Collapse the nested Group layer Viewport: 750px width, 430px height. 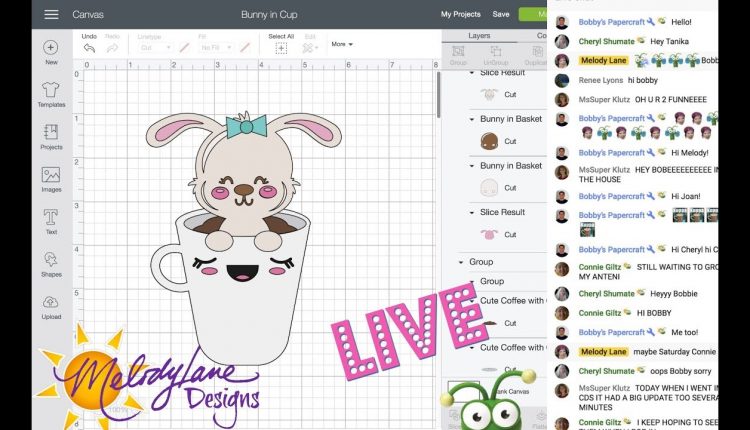[472, 282]
